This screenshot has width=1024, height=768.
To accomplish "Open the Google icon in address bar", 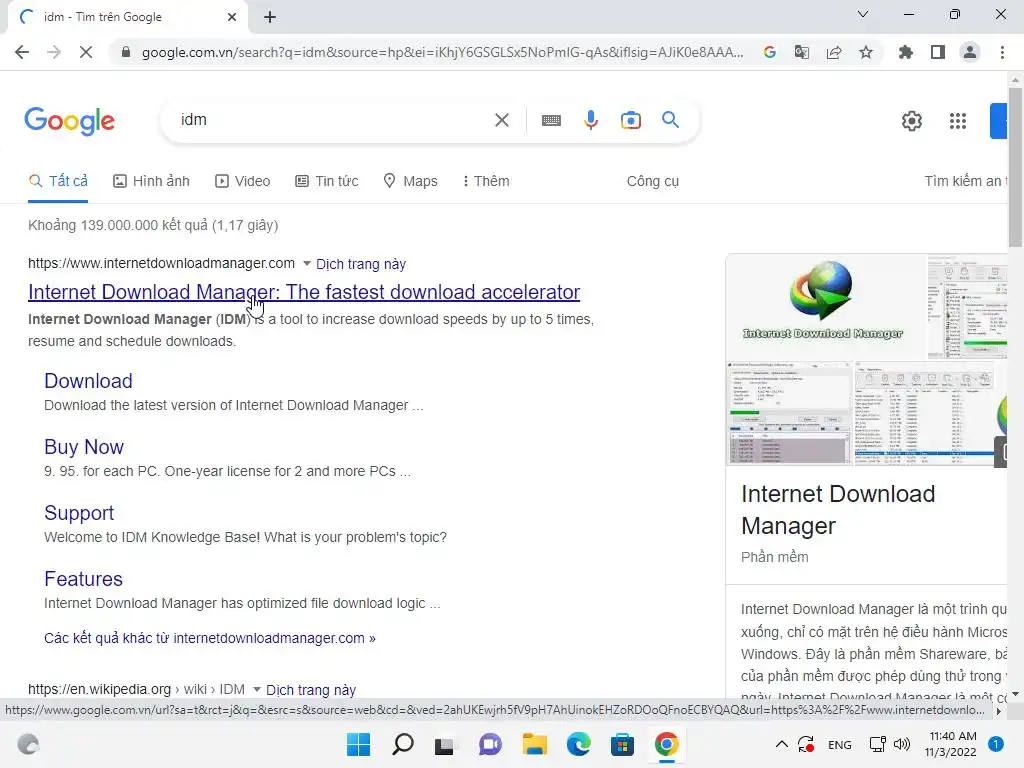I will [770, 52].
